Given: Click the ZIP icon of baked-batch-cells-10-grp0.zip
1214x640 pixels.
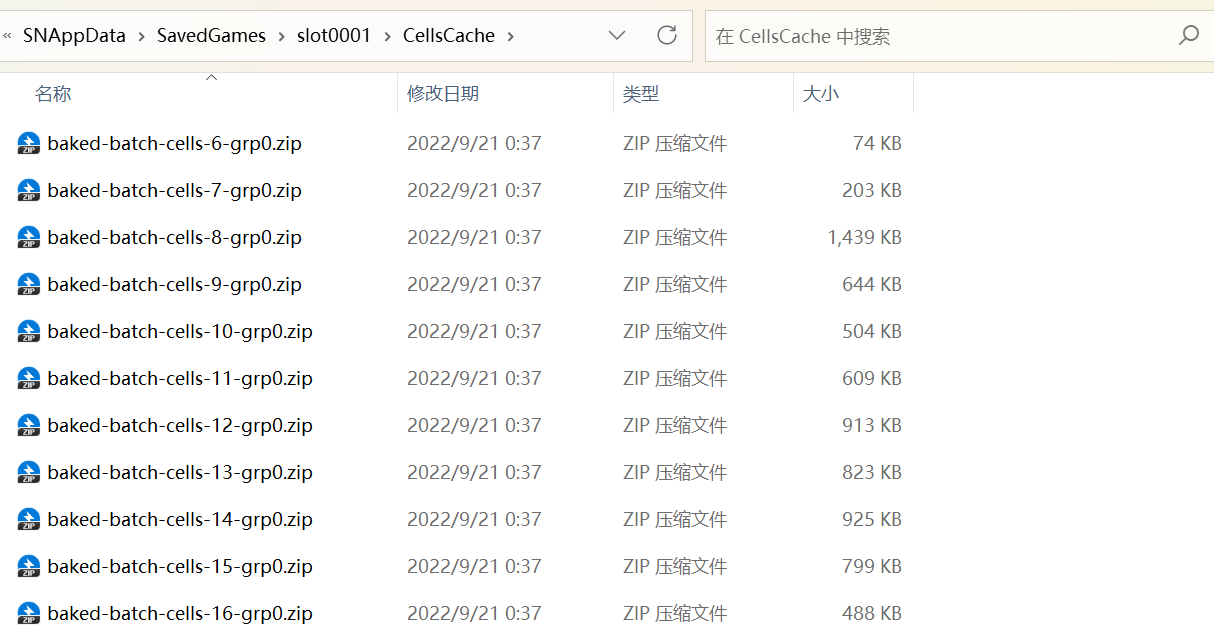Looking at the screenshot, I should click(28, 332).
